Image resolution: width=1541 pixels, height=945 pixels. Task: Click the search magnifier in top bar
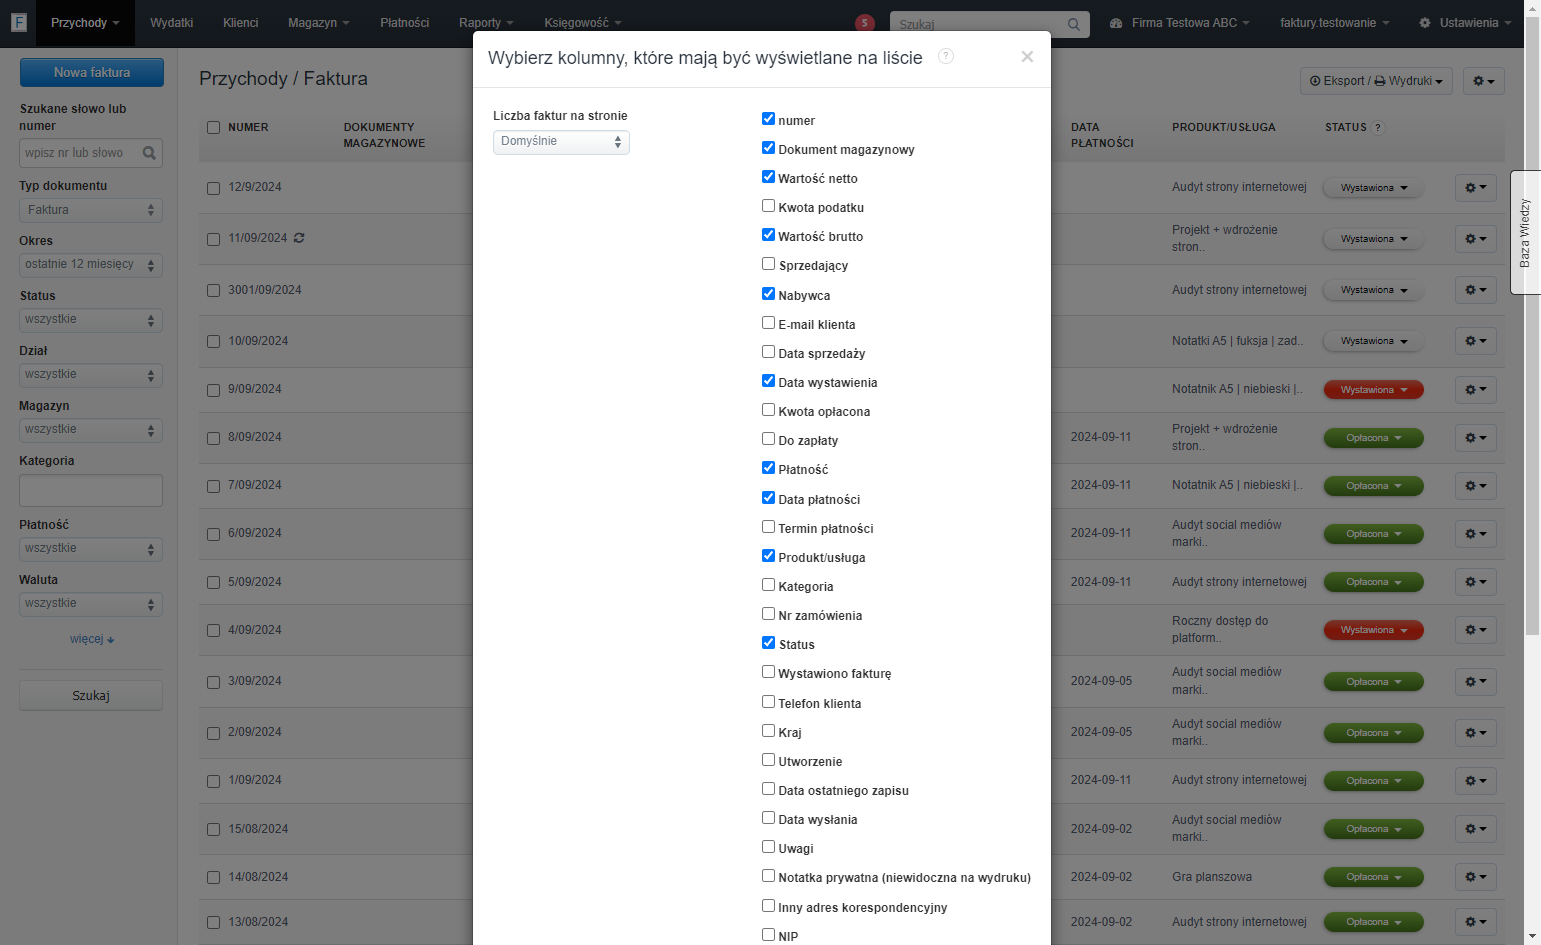tap(1073, 24)
